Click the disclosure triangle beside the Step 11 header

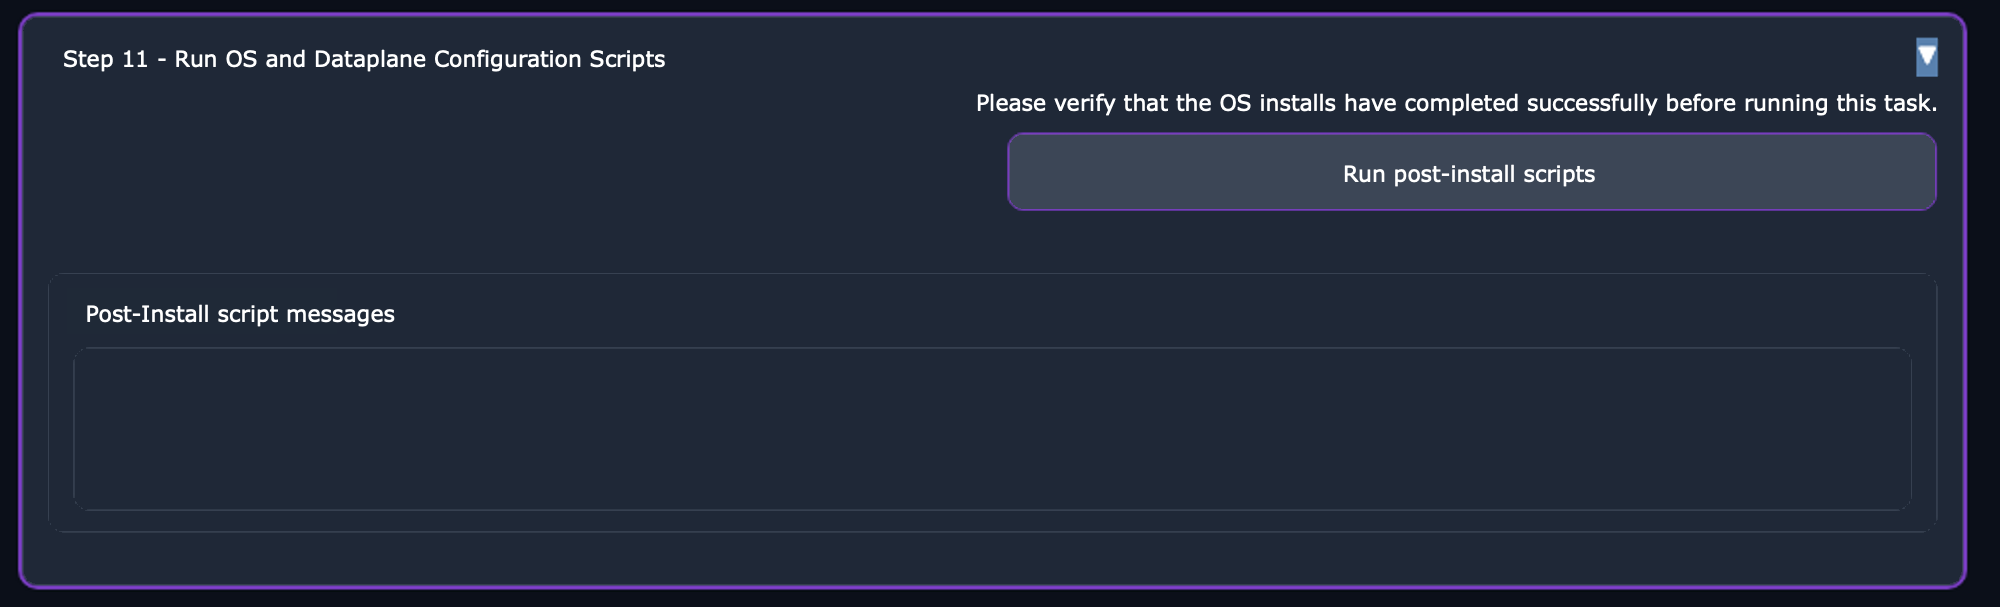[x=1926, y=57]
